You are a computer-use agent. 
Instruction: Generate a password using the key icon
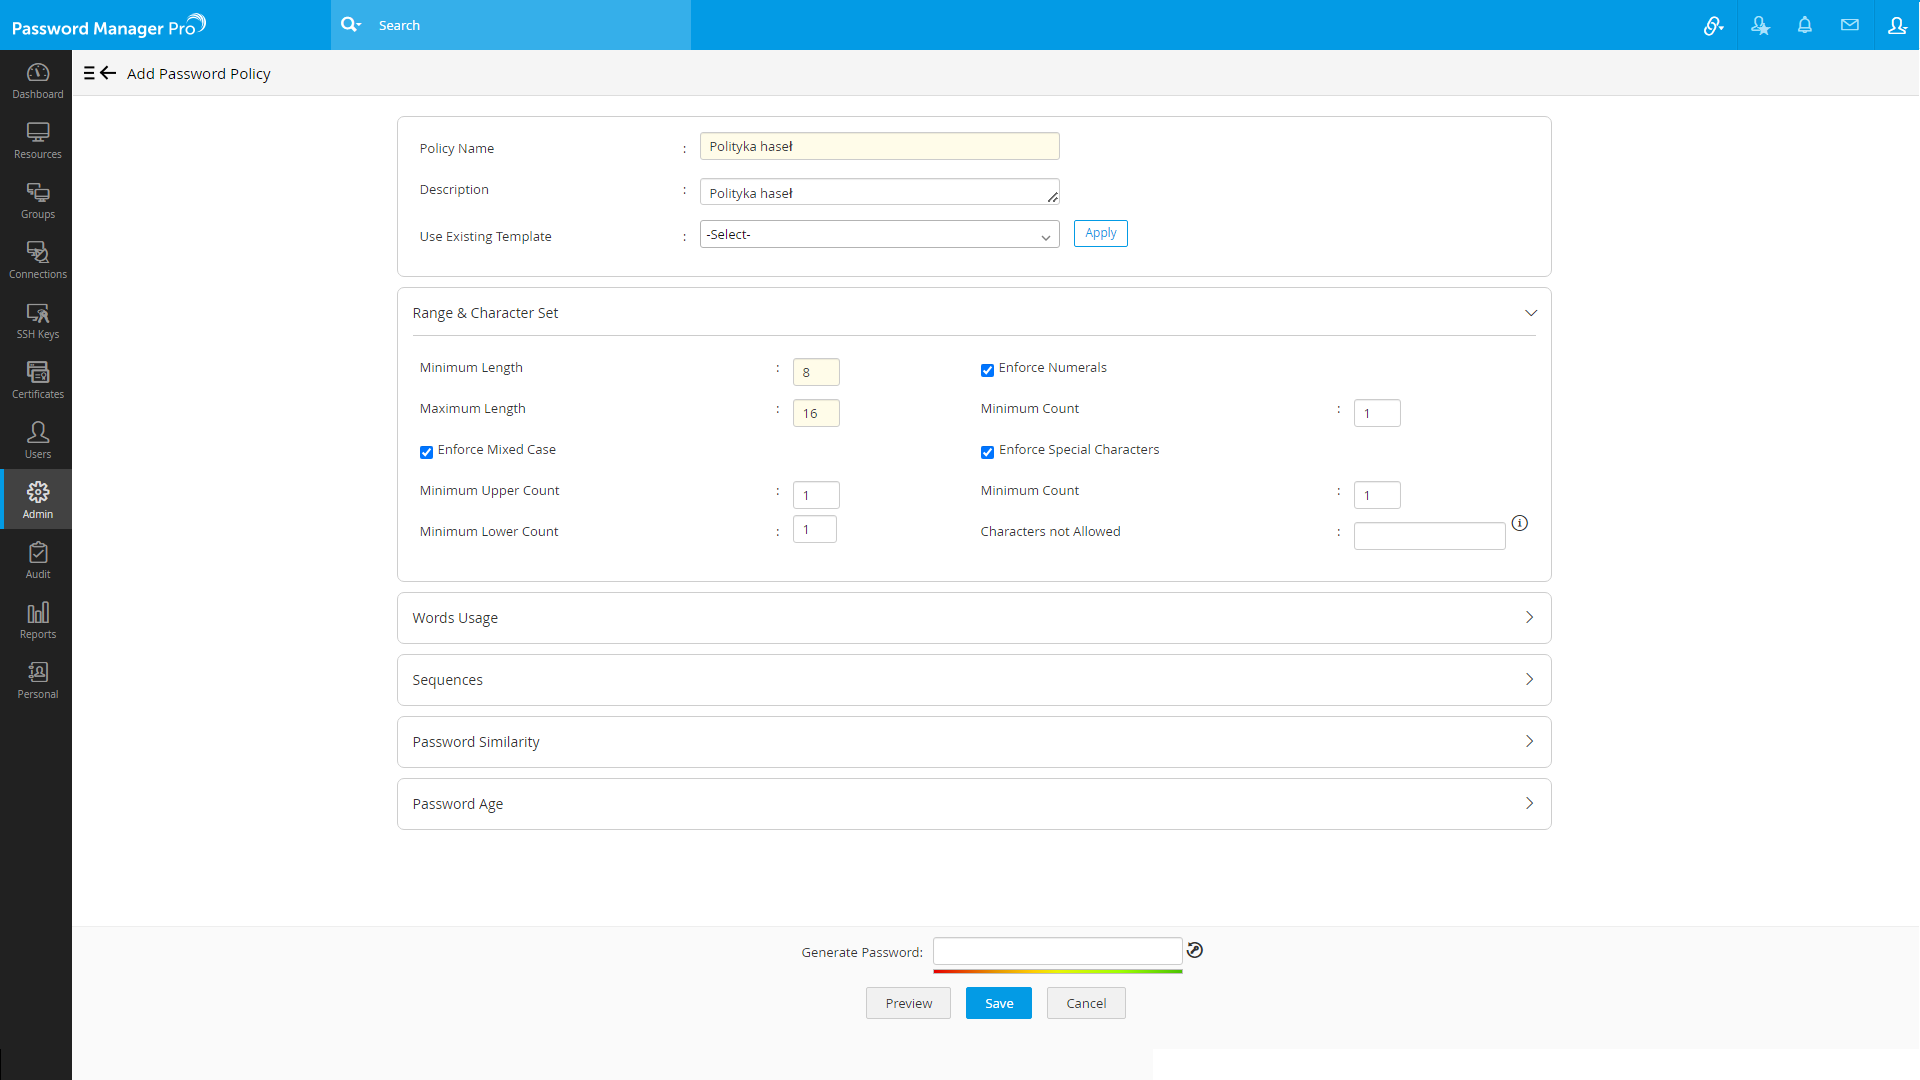click(x=1195, y=950)
